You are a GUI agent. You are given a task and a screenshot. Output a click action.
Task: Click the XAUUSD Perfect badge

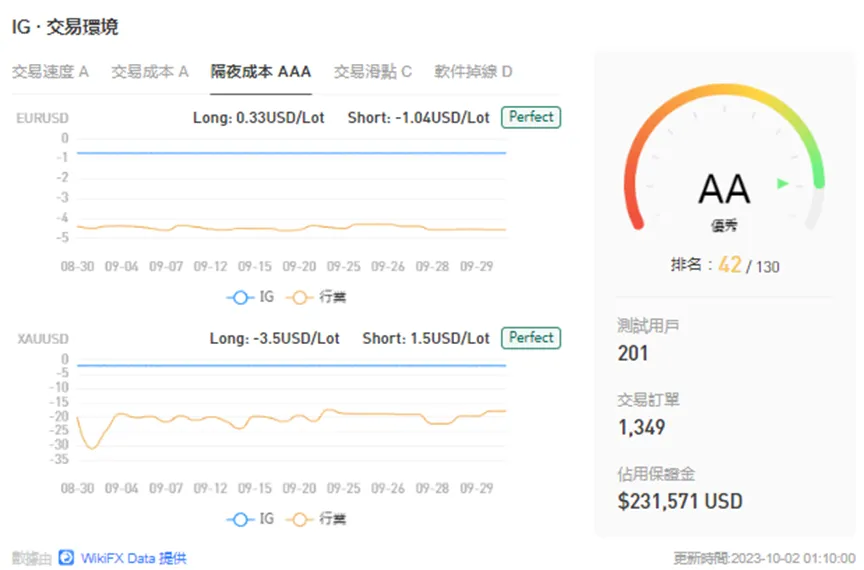click(x=531, y=338)
